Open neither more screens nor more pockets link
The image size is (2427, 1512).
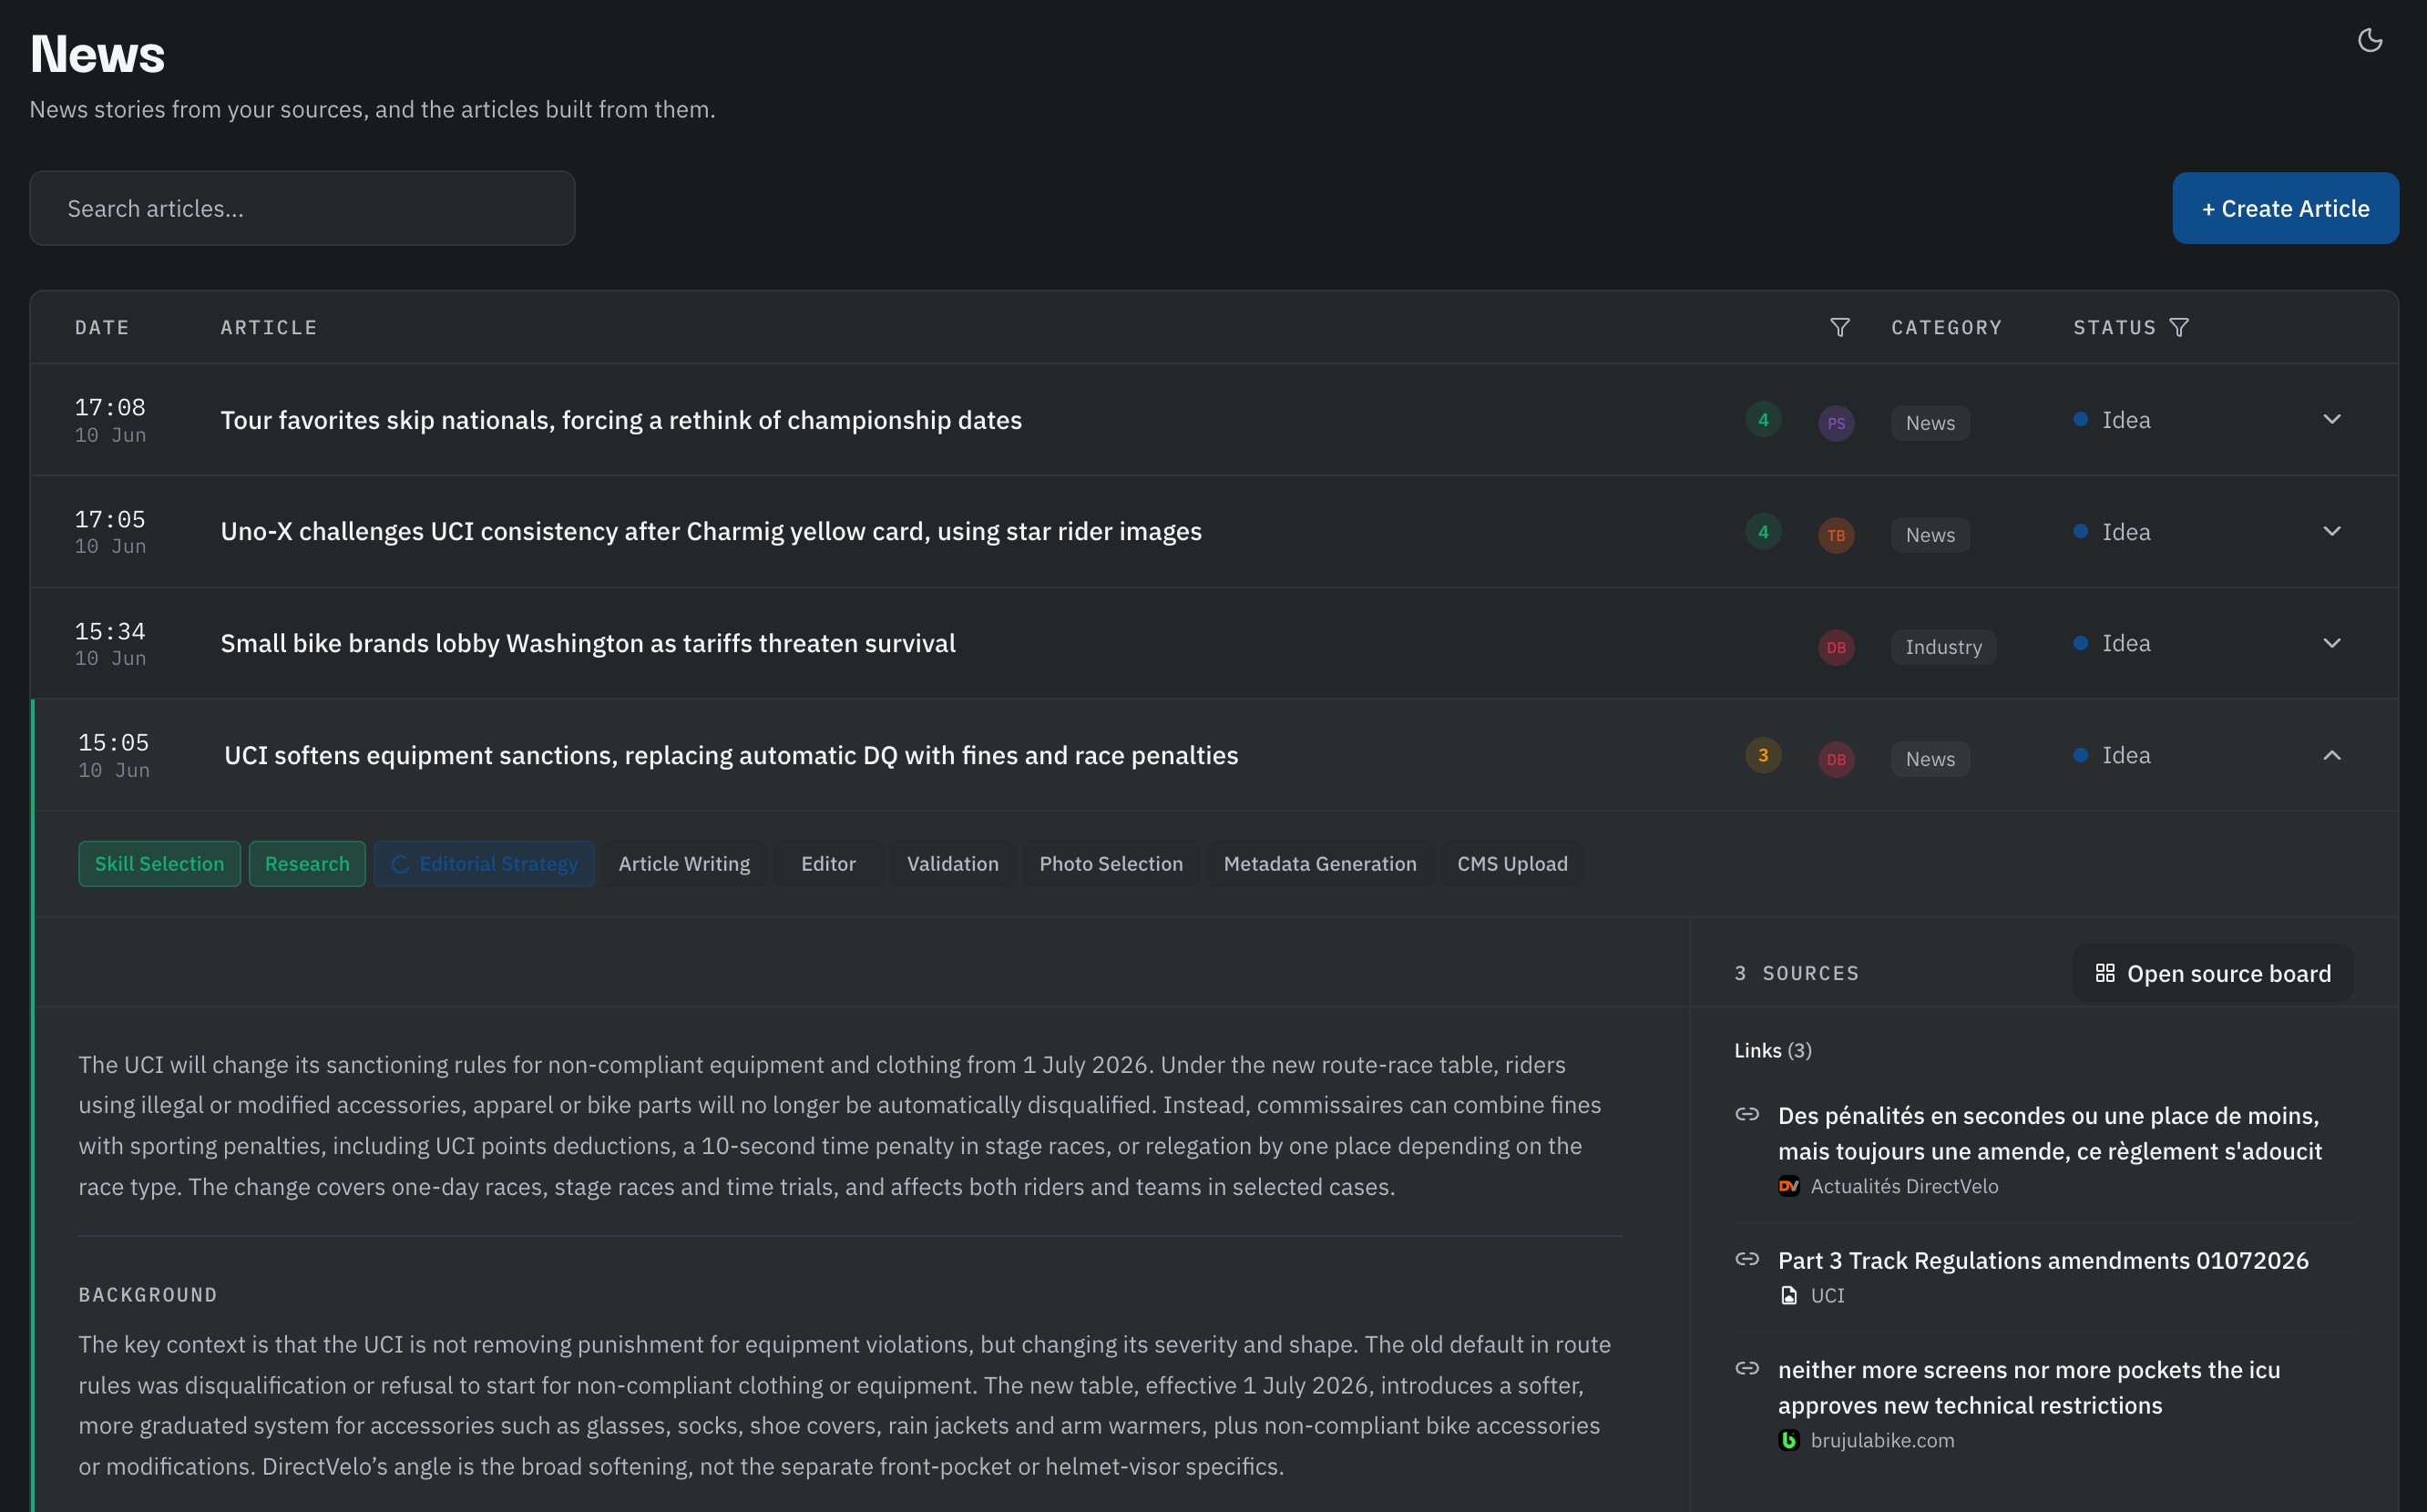click(x=2029, y=1387)
